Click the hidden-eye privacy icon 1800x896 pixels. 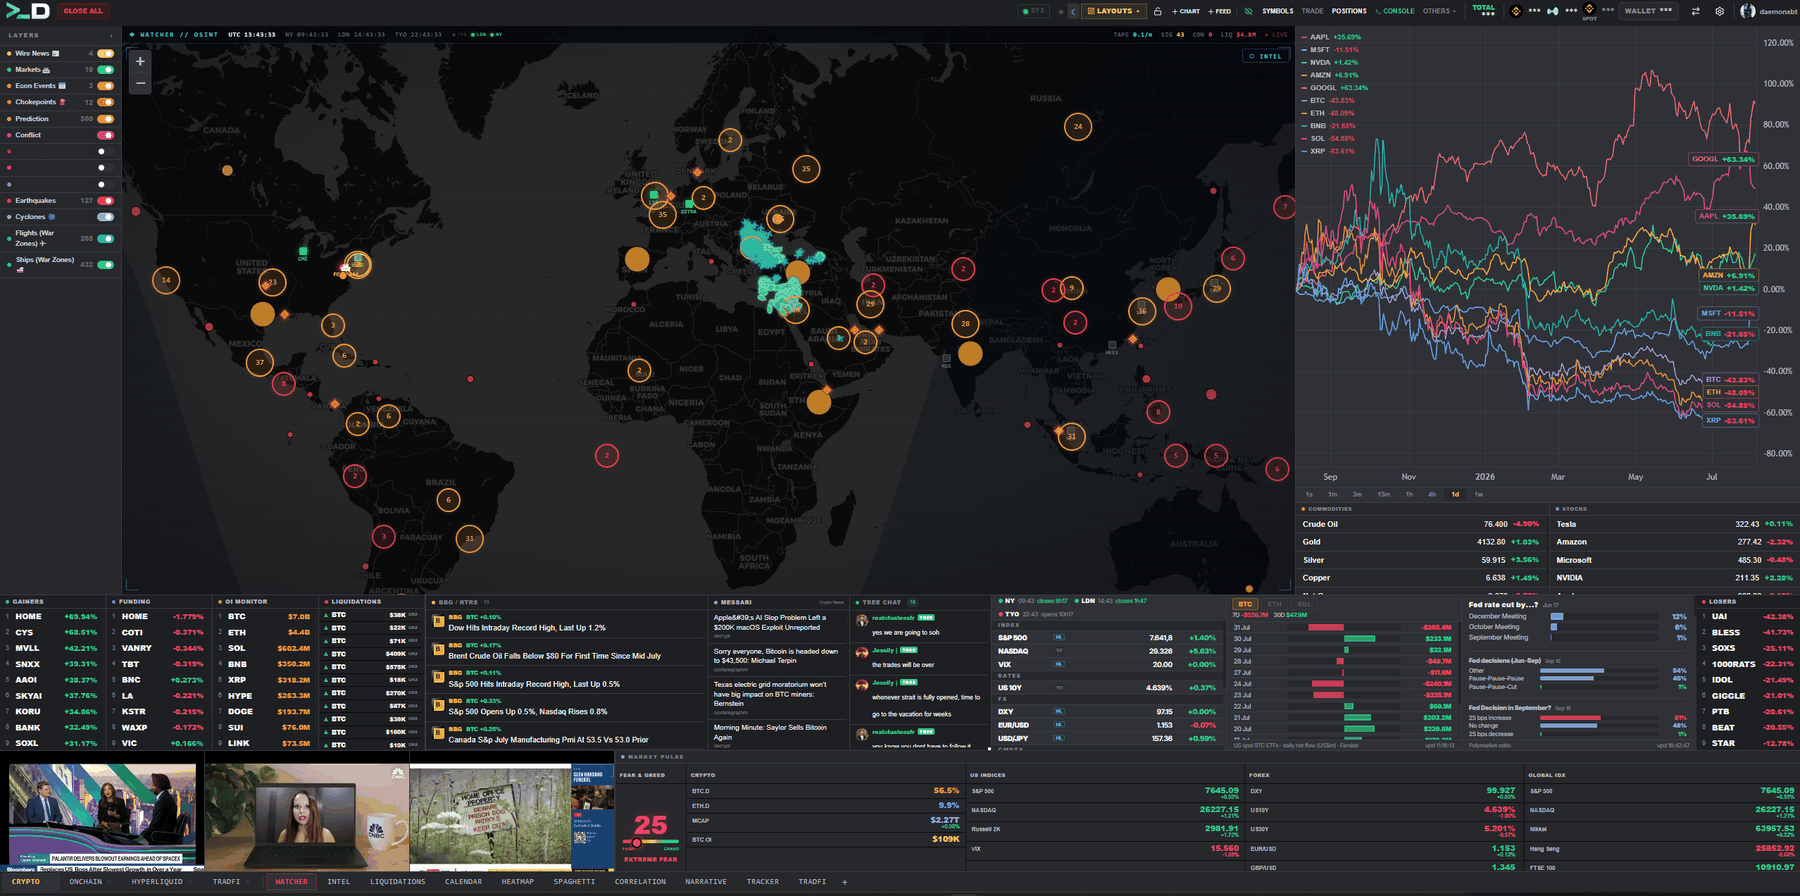(x=1248, y=11)
